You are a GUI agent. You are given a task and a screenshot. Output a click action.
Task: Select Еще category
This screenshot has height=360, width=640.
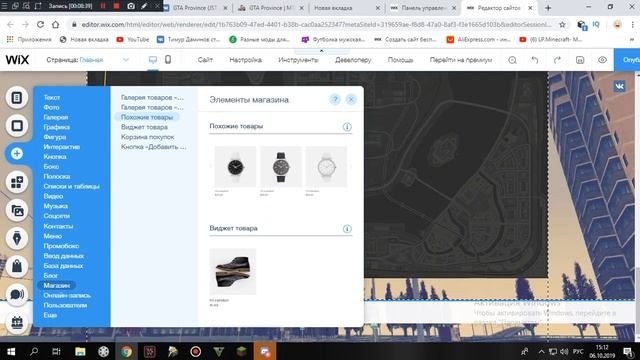click(50, 315)
